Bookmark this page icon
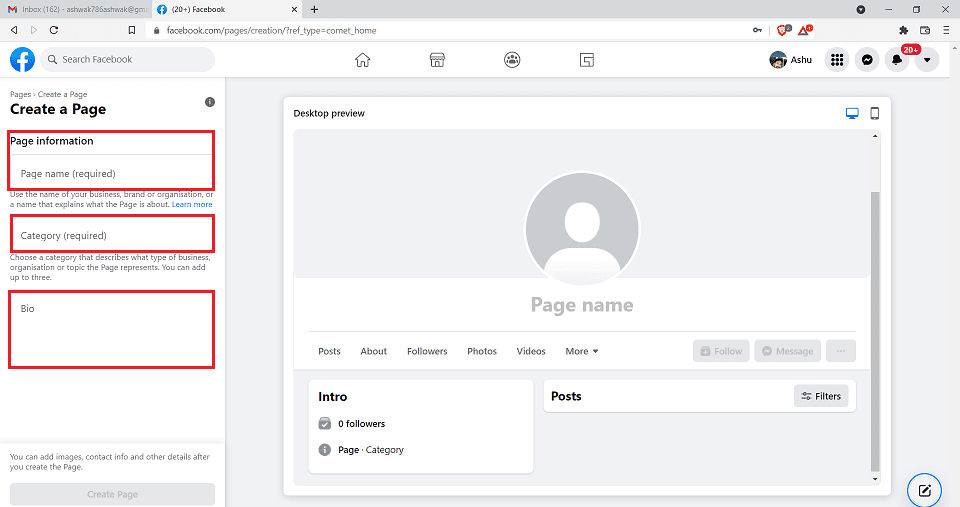 132,30
